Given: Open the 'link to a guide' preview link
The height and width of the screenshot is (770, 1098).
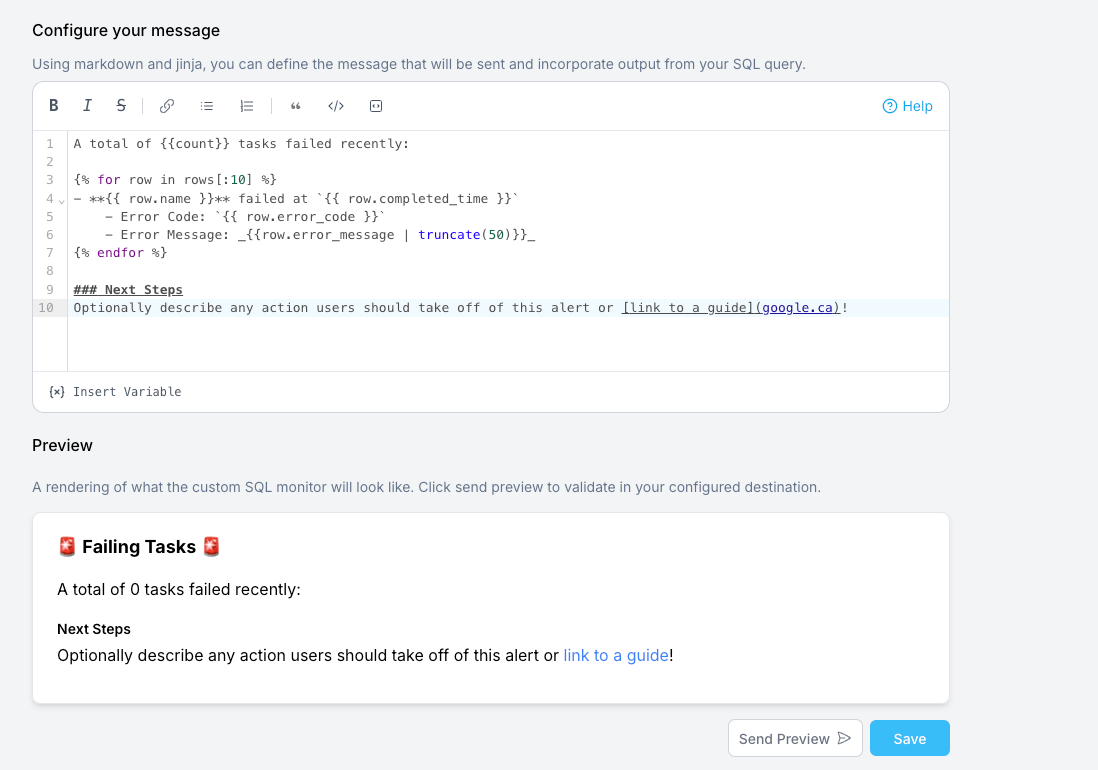Looking at the screenshot, I should pyautogui.click(x=616, y=656).
